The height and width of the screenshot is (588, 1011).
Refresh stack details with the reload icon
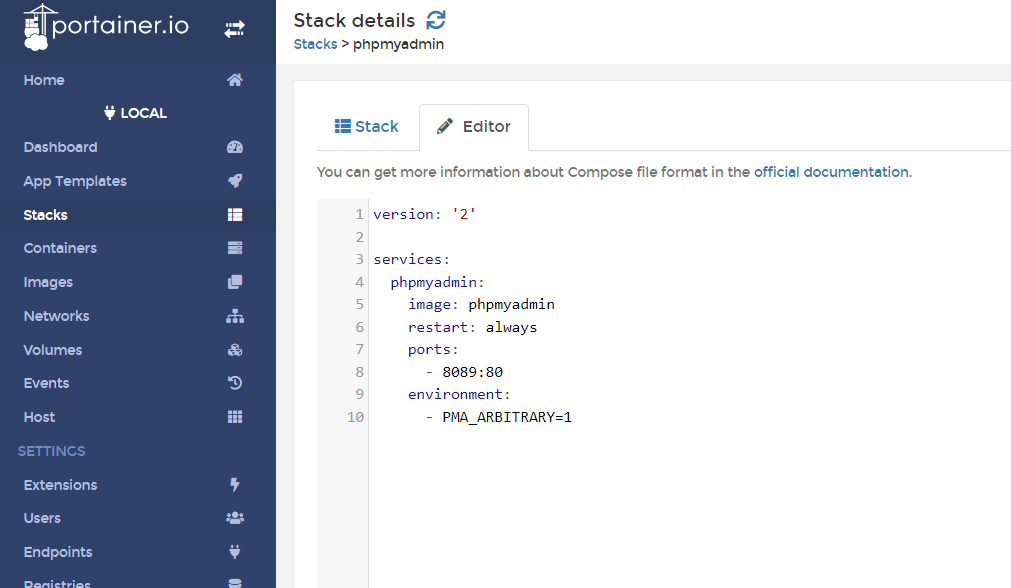point(436,20)
